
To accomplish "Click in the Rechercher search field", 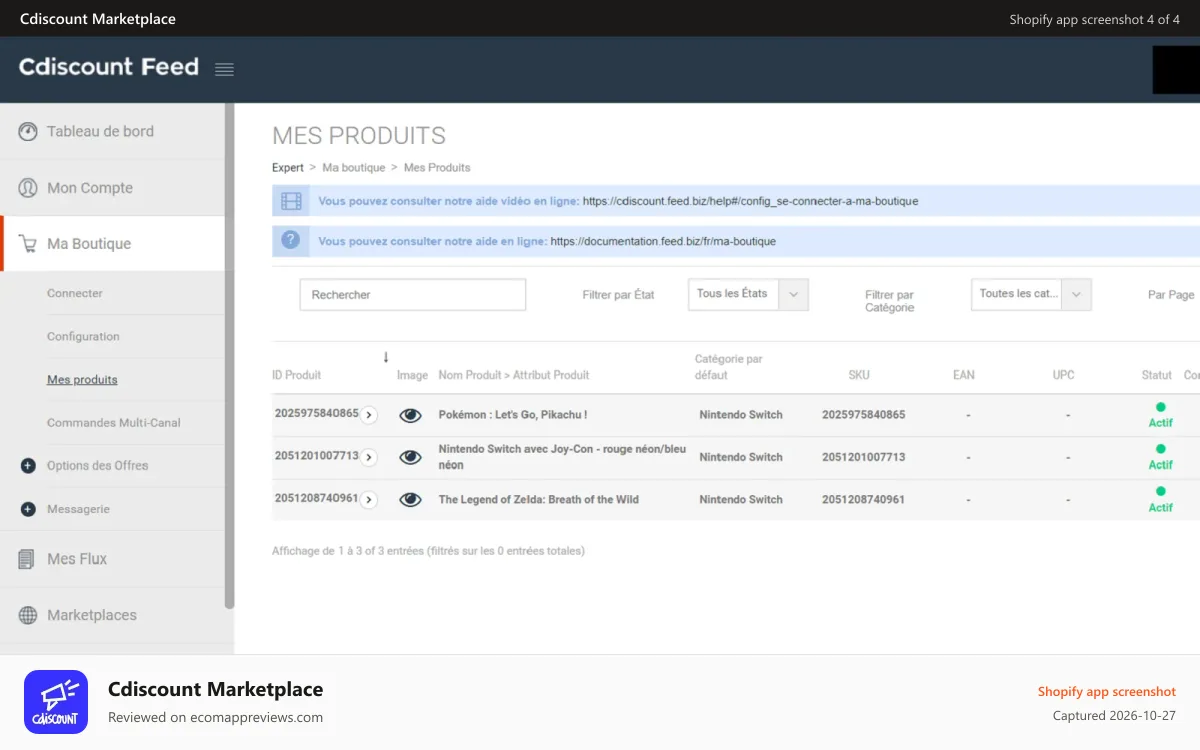I will coord(413,295).
